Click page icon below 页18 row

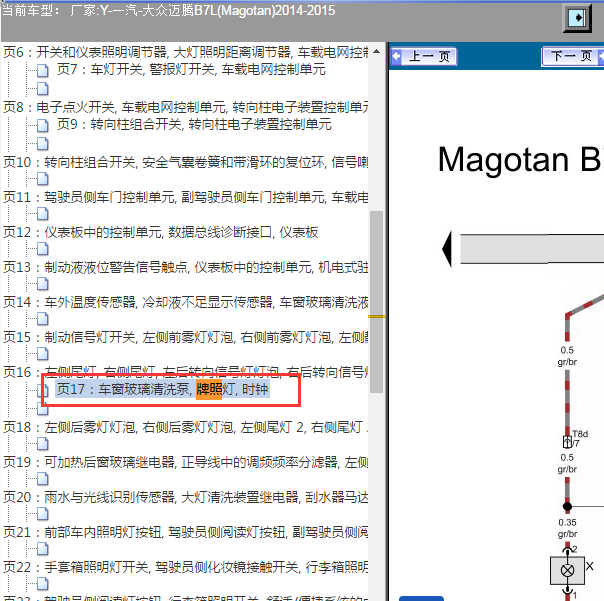pos(43,444)
